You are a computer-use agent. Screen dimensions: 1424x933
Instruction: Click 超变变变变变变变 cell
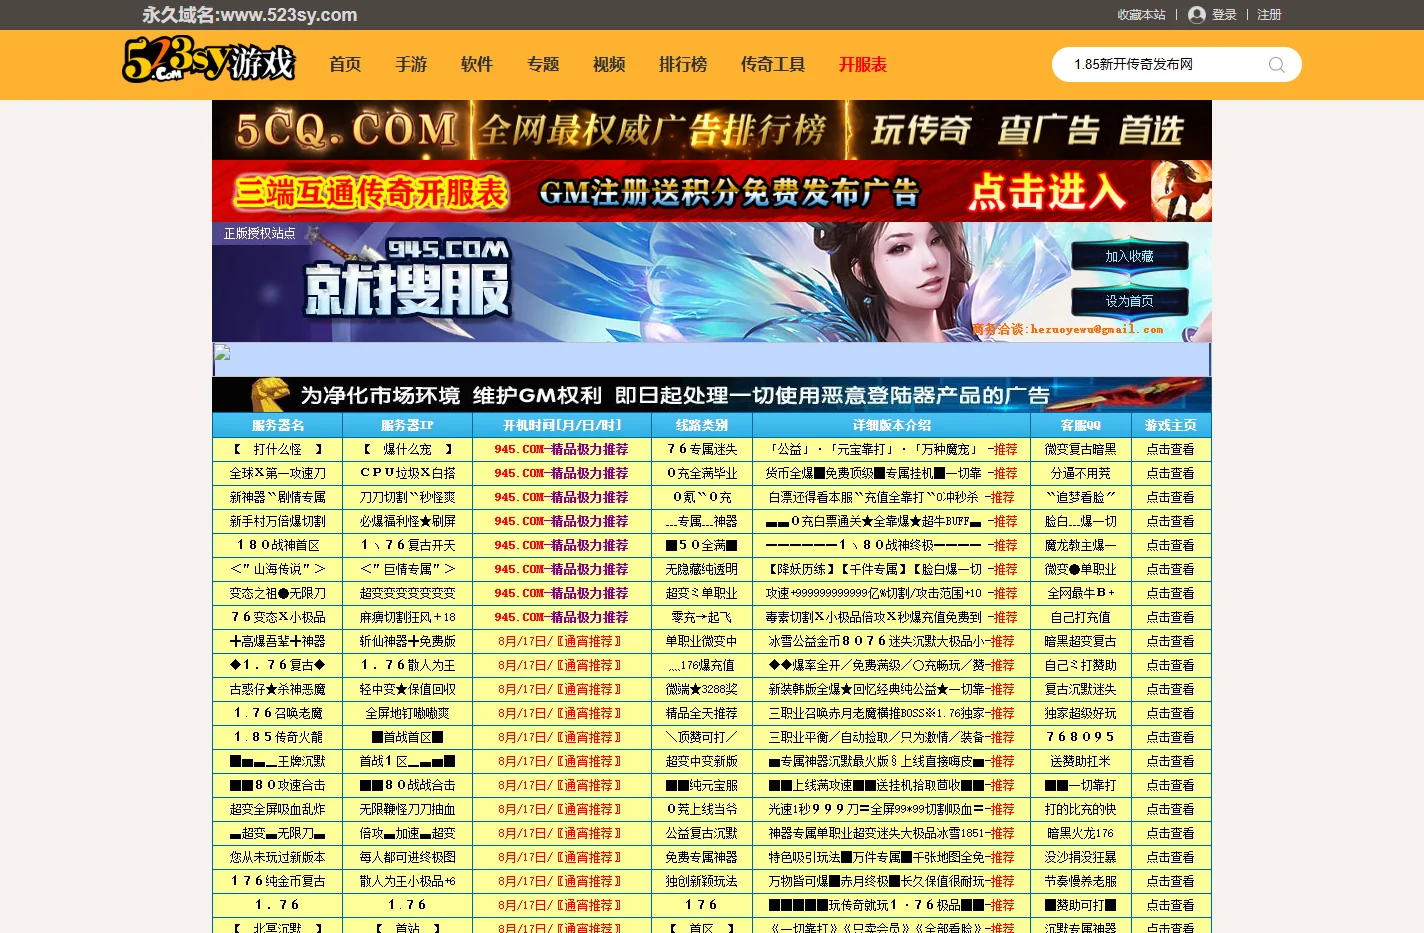408,593
